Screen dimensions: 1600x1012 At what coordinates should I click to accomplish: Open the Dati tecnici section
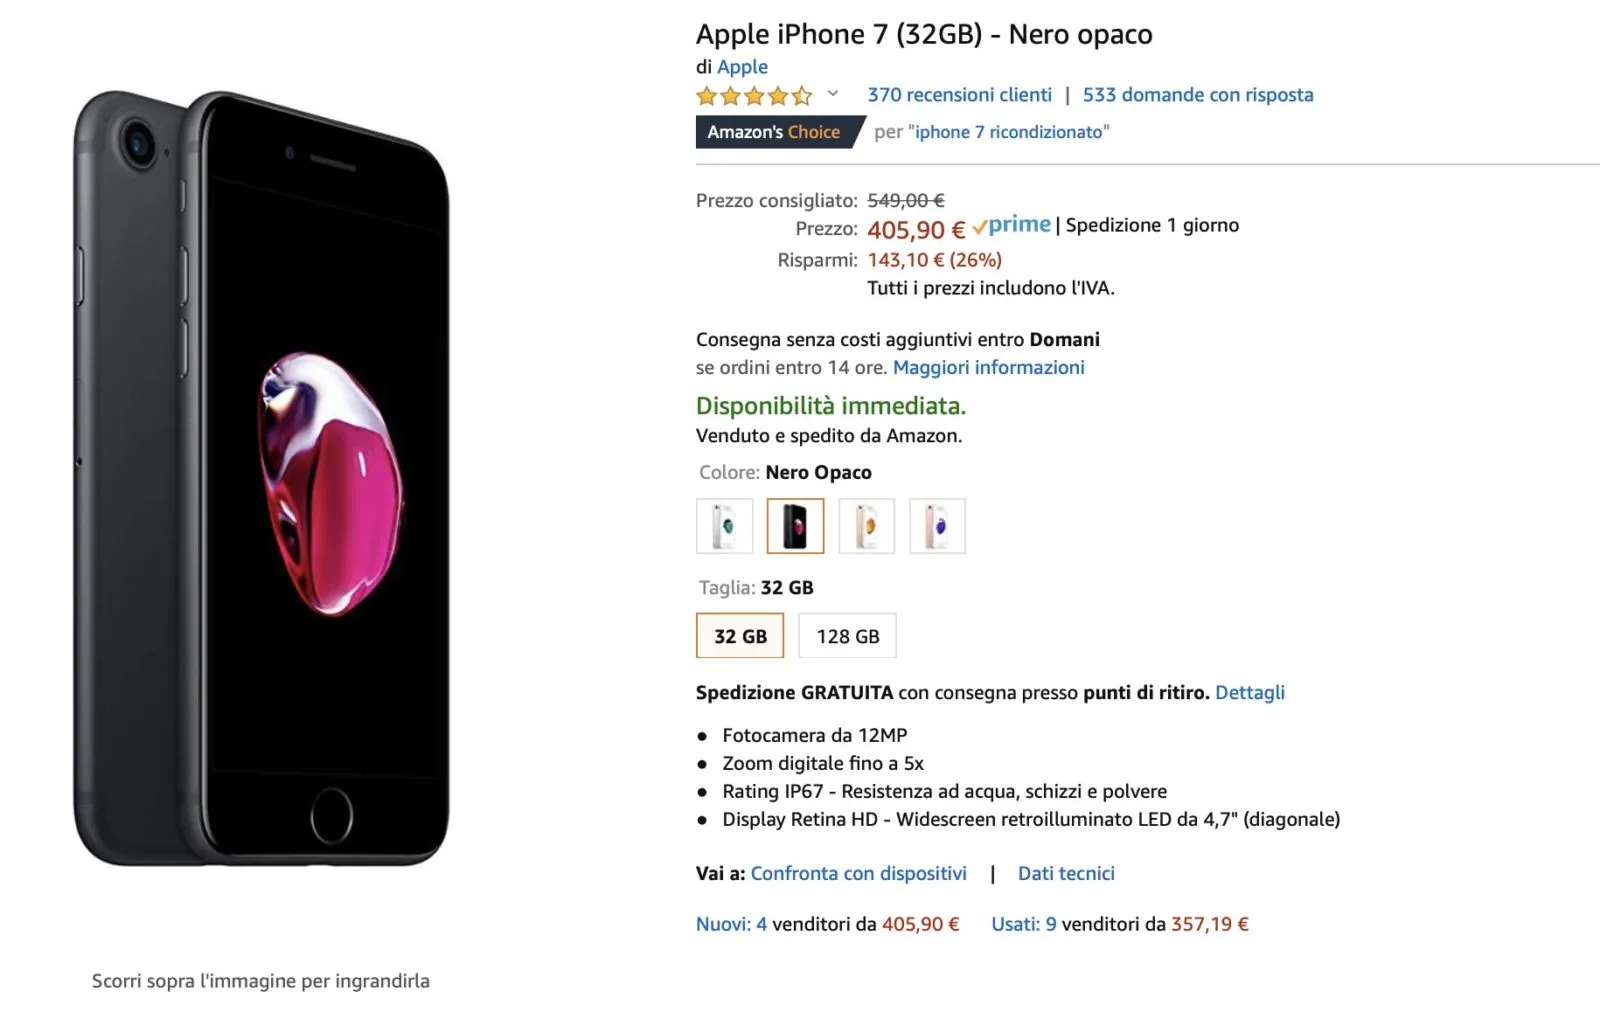pyautogui.click(x=1065, y=873)
